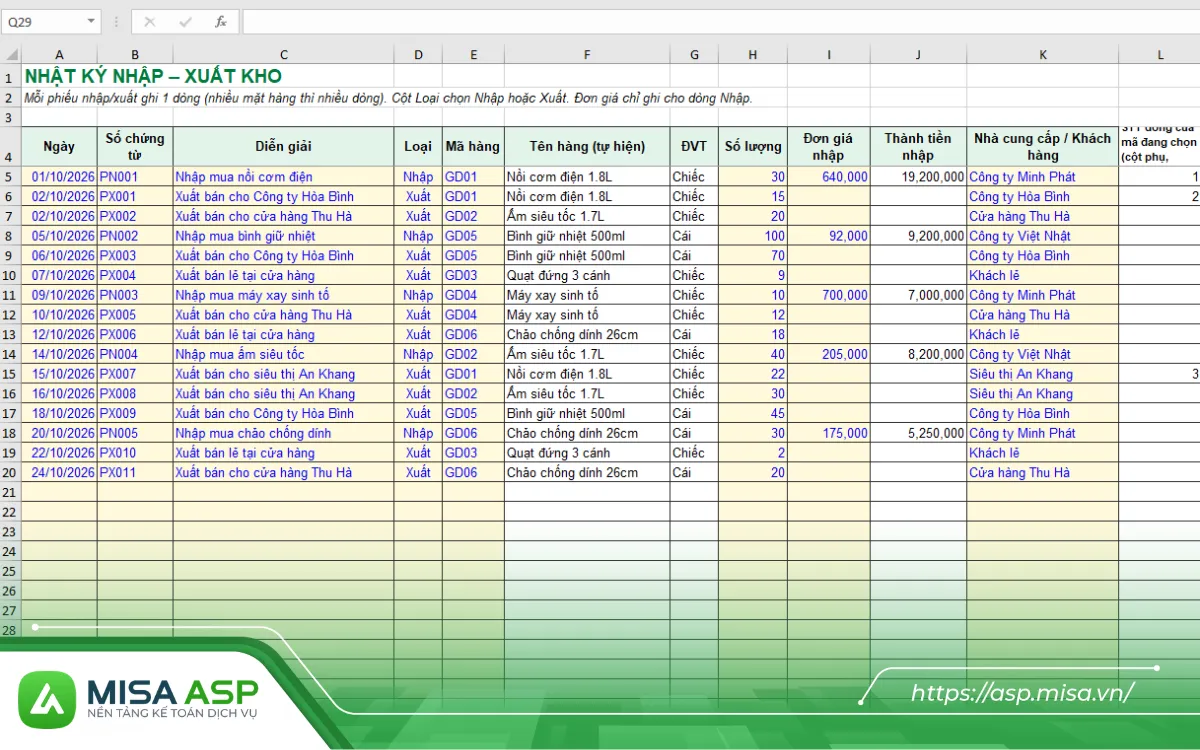Click the Đơn giá nhập header cell
The width and height of the screenshot is (1200, 750).
coord(828,147)
